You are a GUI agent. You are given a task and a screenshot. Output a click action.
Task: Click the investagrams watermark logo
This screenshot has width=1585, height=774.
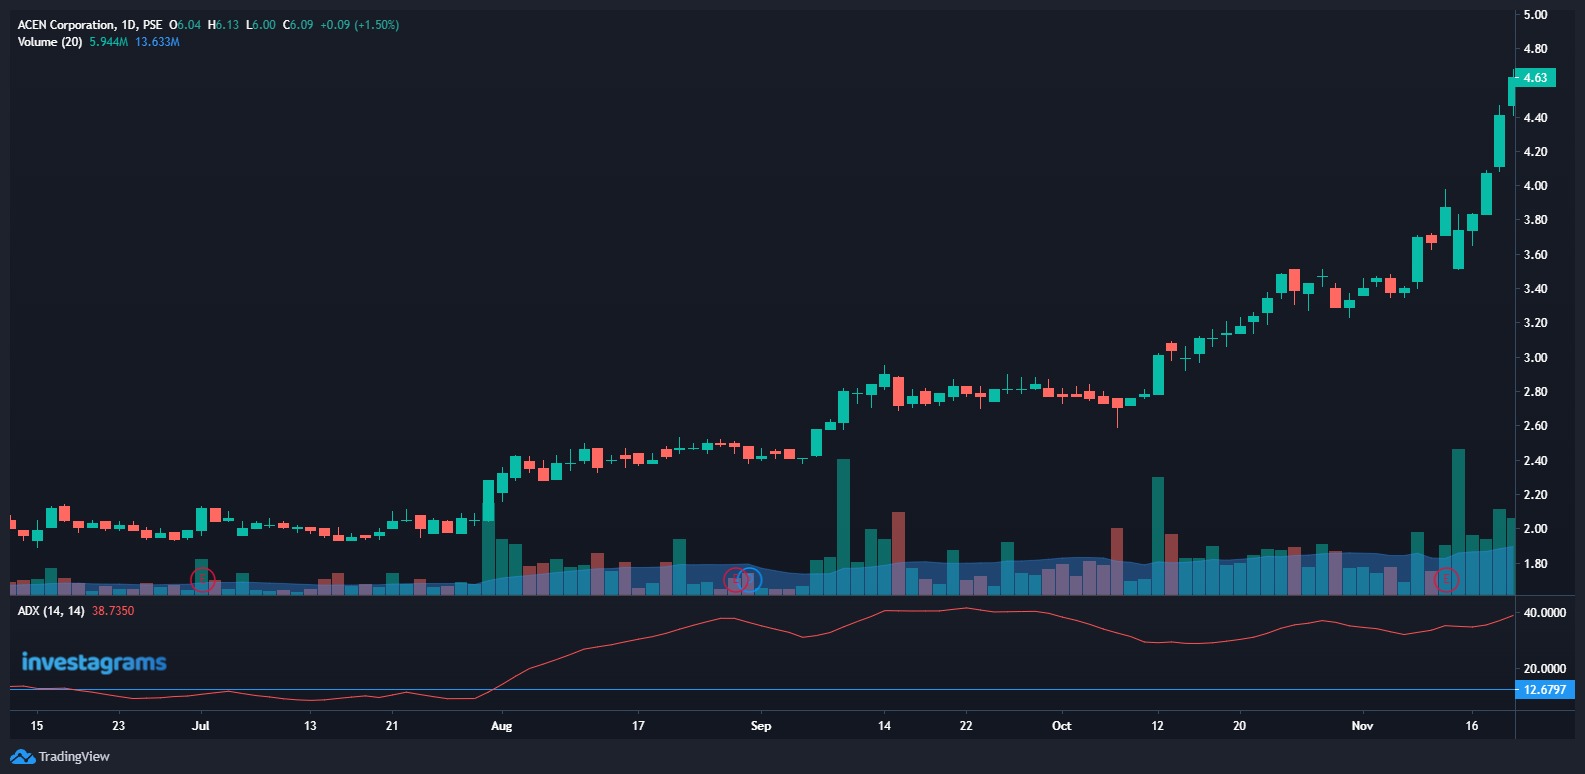[94, 662]
